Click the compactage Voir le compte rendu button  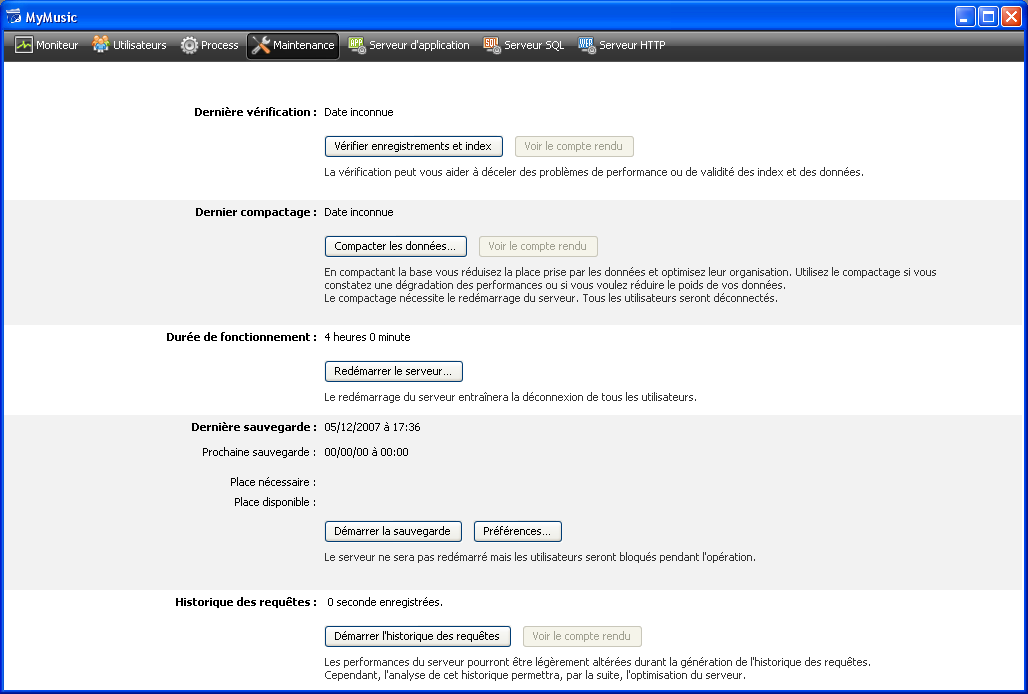click(537, 246)
